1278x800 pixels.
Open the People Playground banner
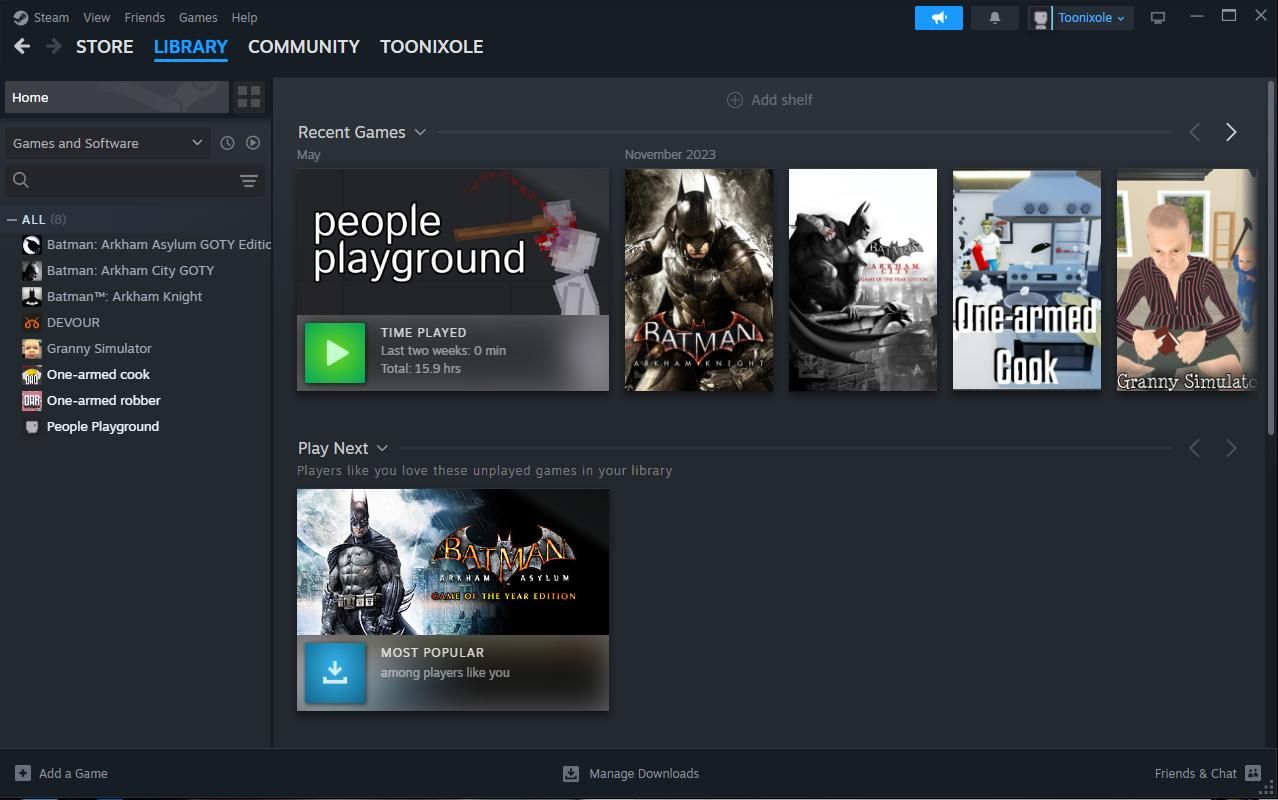coord(453,242)
